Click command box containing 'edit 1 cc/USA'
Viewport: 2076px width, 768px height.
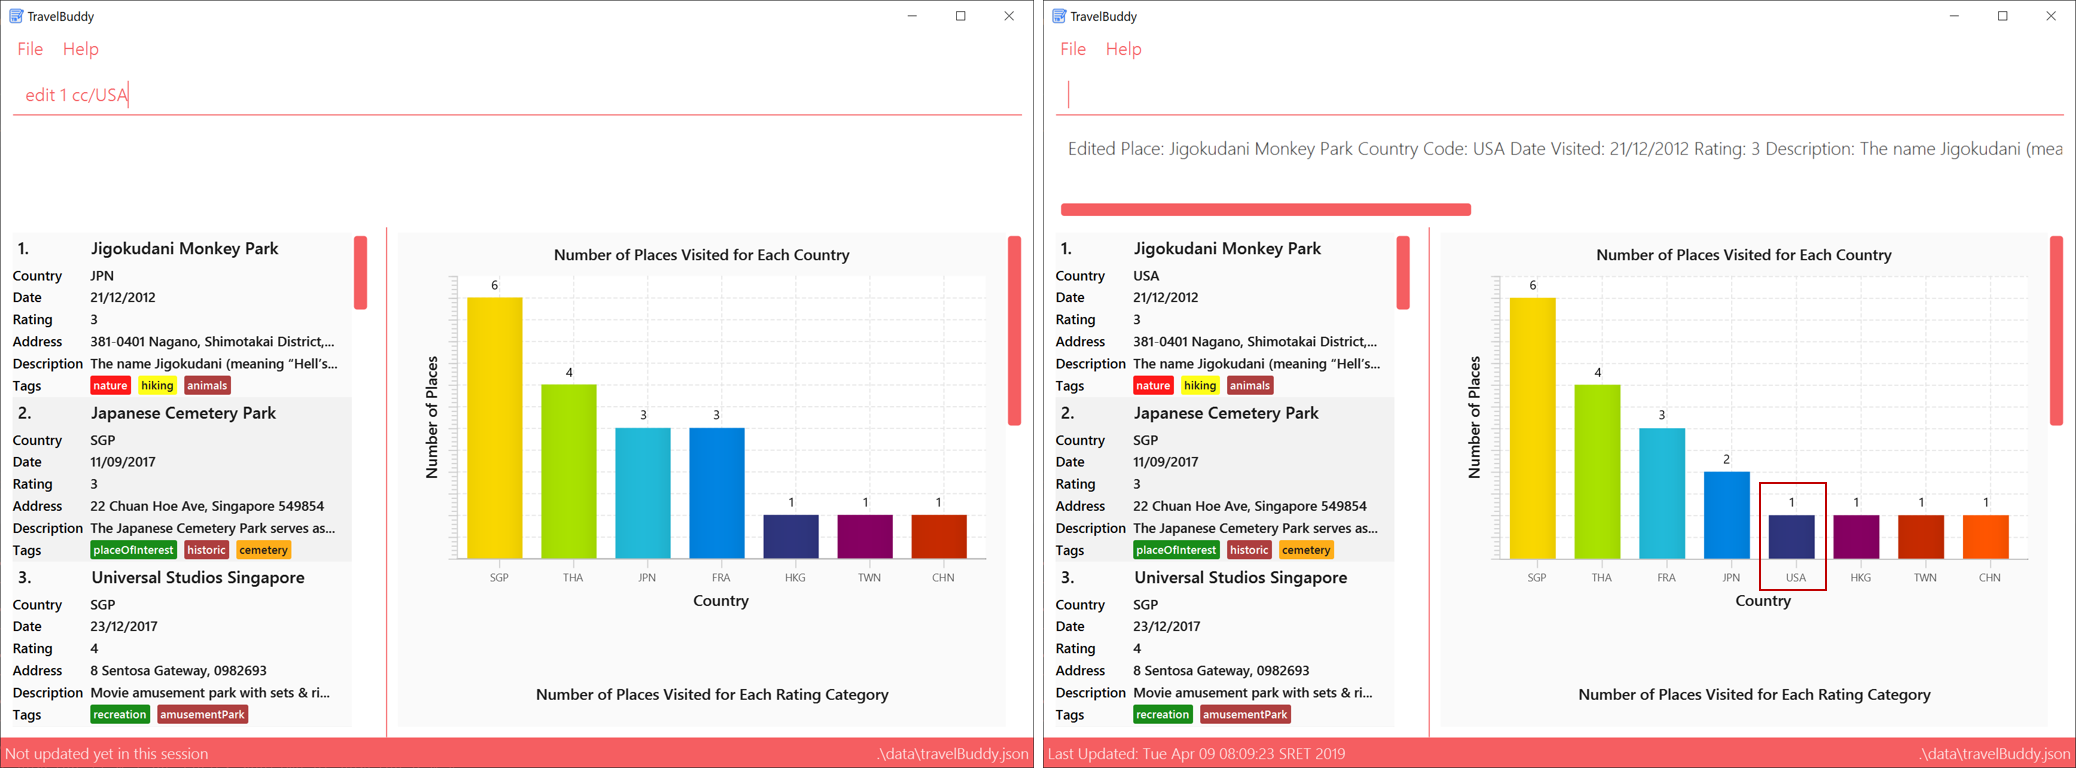click(x=517, y=95)
